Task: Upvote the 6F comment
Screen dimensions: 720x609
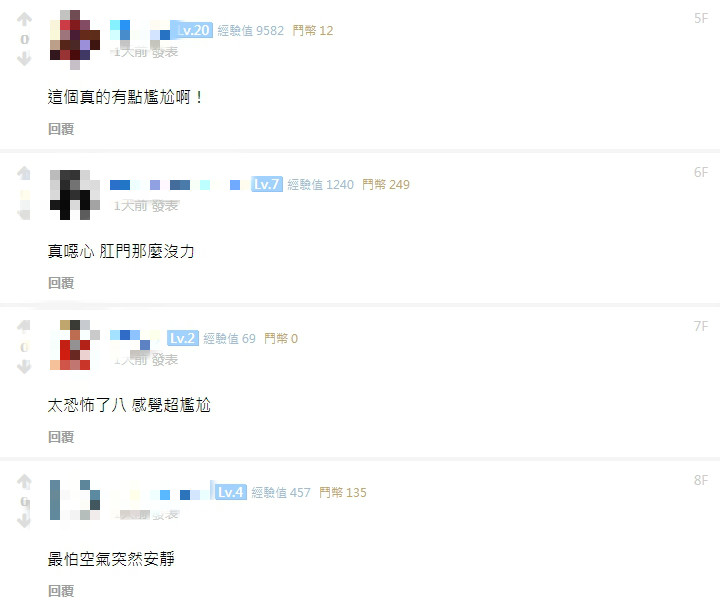Action: click(24, 173)
